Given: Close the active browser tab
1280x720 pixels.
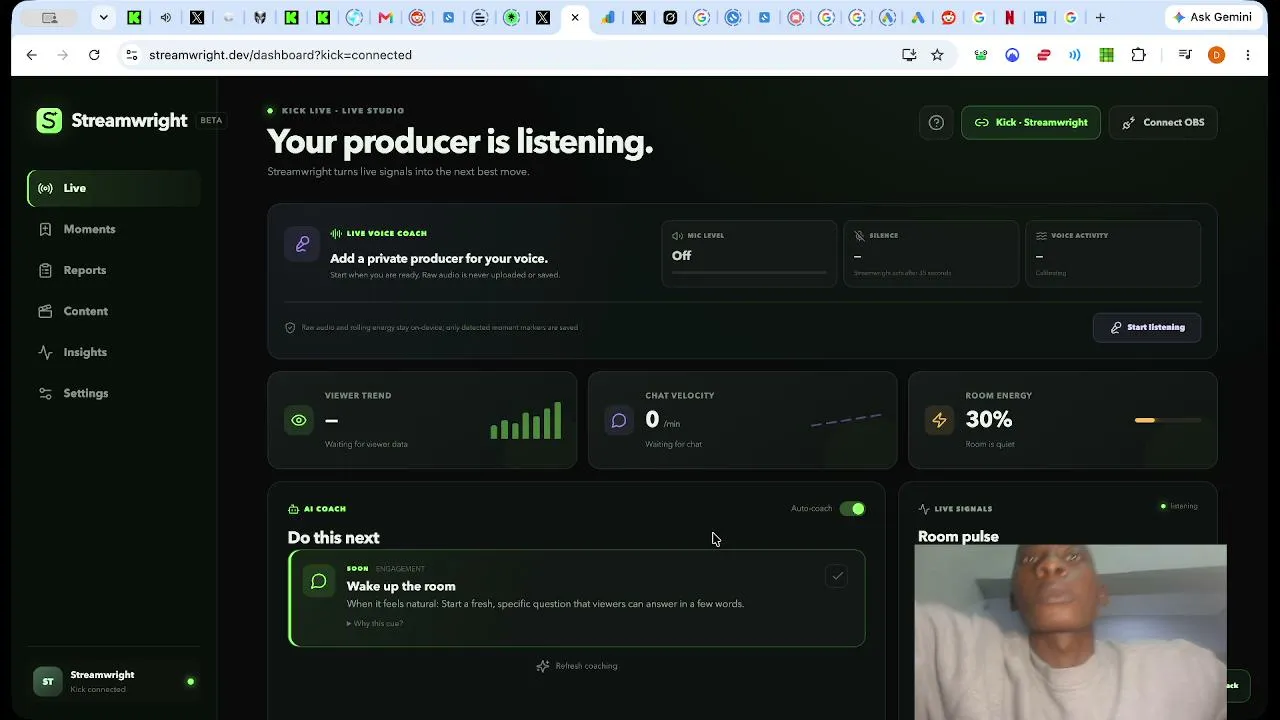Looking at the screenshot, I should [575, 17].
